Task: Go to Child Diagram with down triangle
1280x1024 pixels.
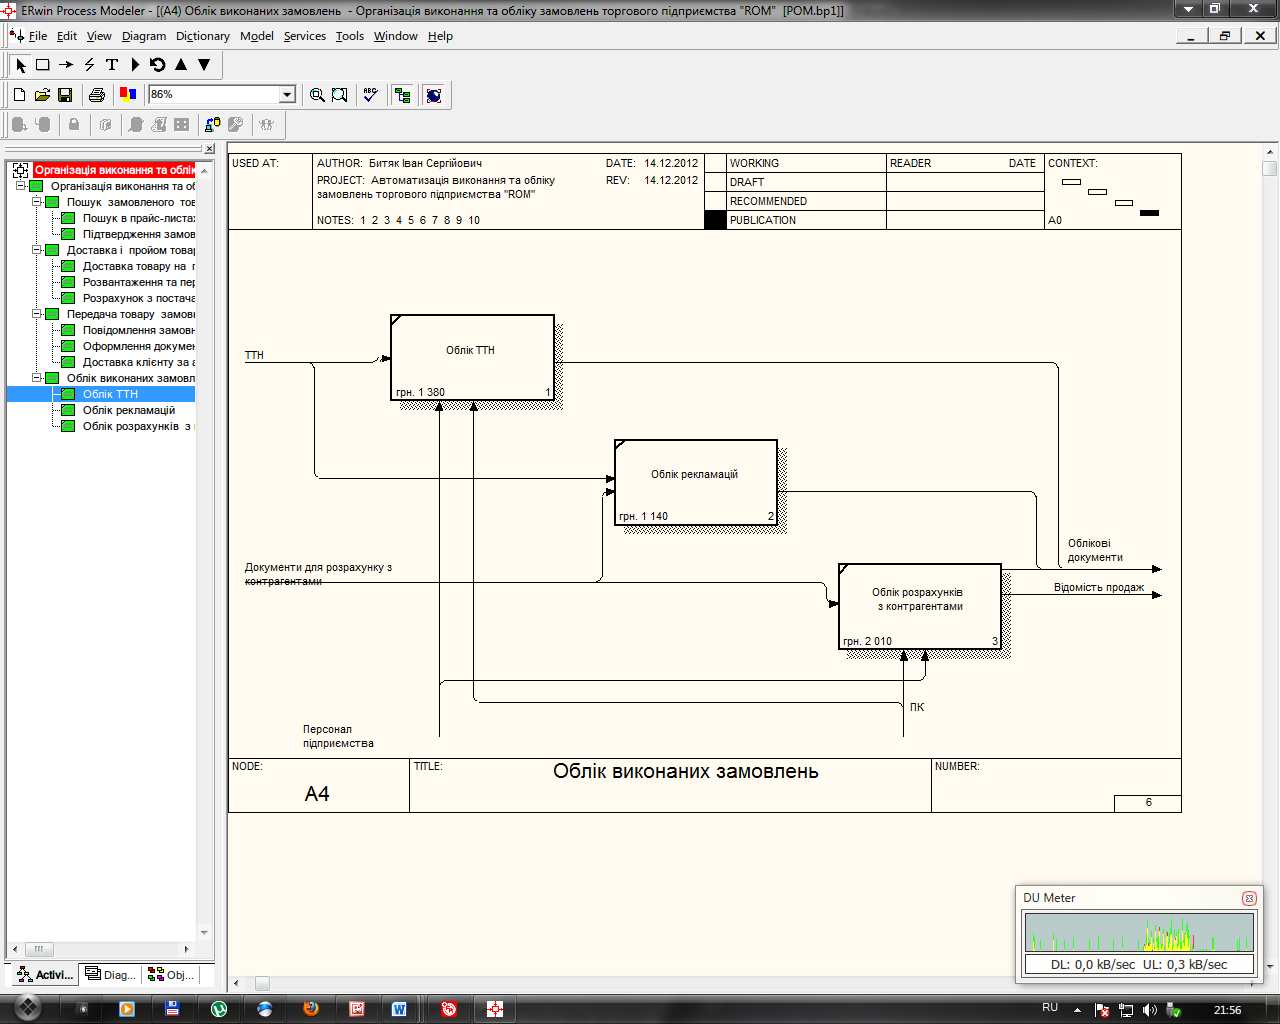Action: coord(204,65)
